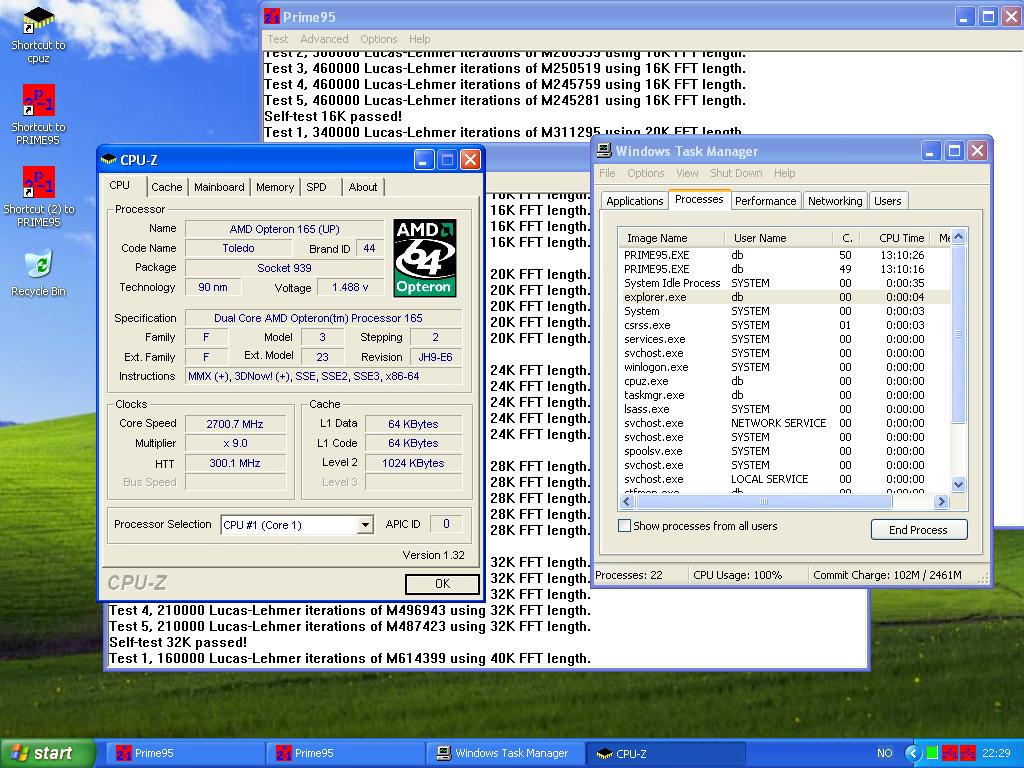Open Applications tab in Task Manager
The height and width of the screenshot is (768, 1024).
(x=634, y=200)
